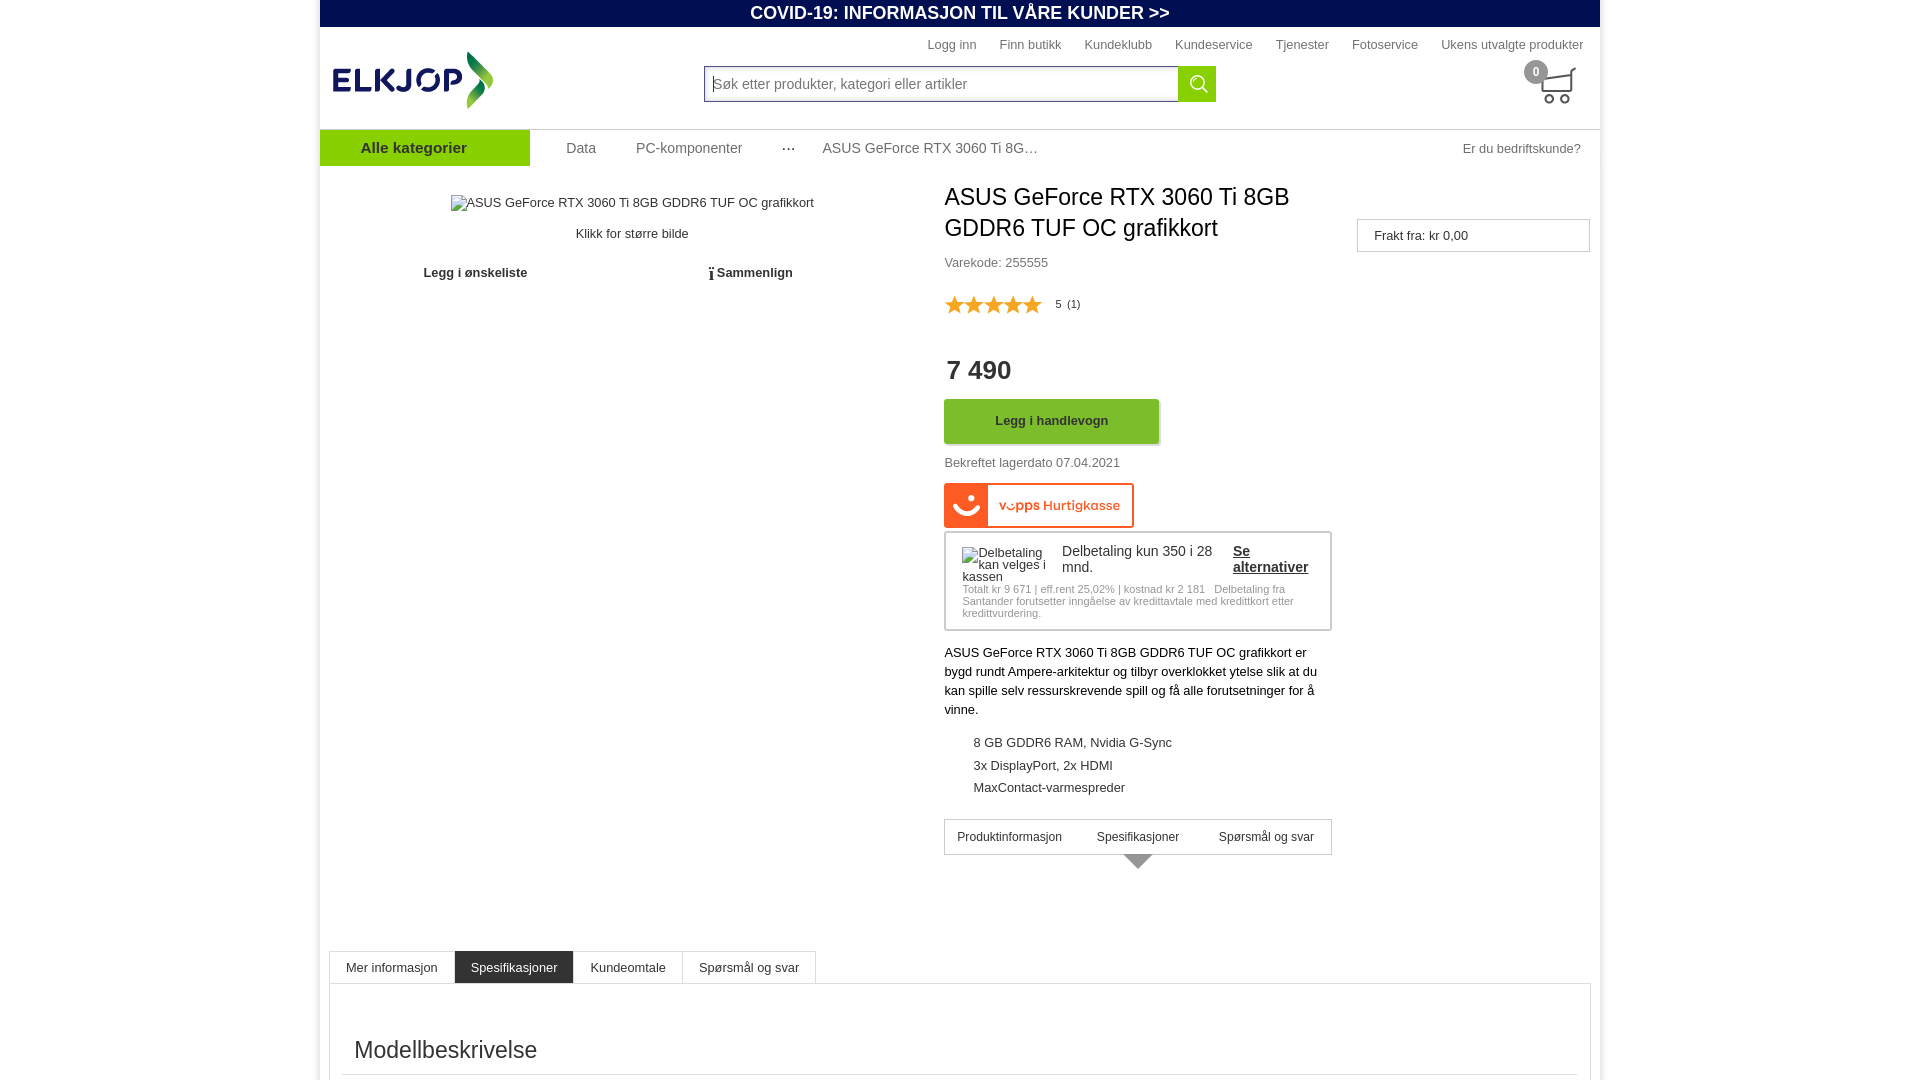Open the COVID-19 information banner
Viewport: 1920px width, 1080px height.
960,13
